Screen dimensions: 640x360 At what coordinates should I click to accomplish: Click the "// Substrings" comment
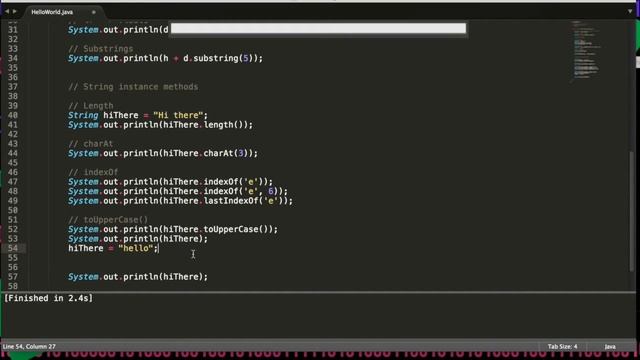pyautogui.click(x=100, y=49)
